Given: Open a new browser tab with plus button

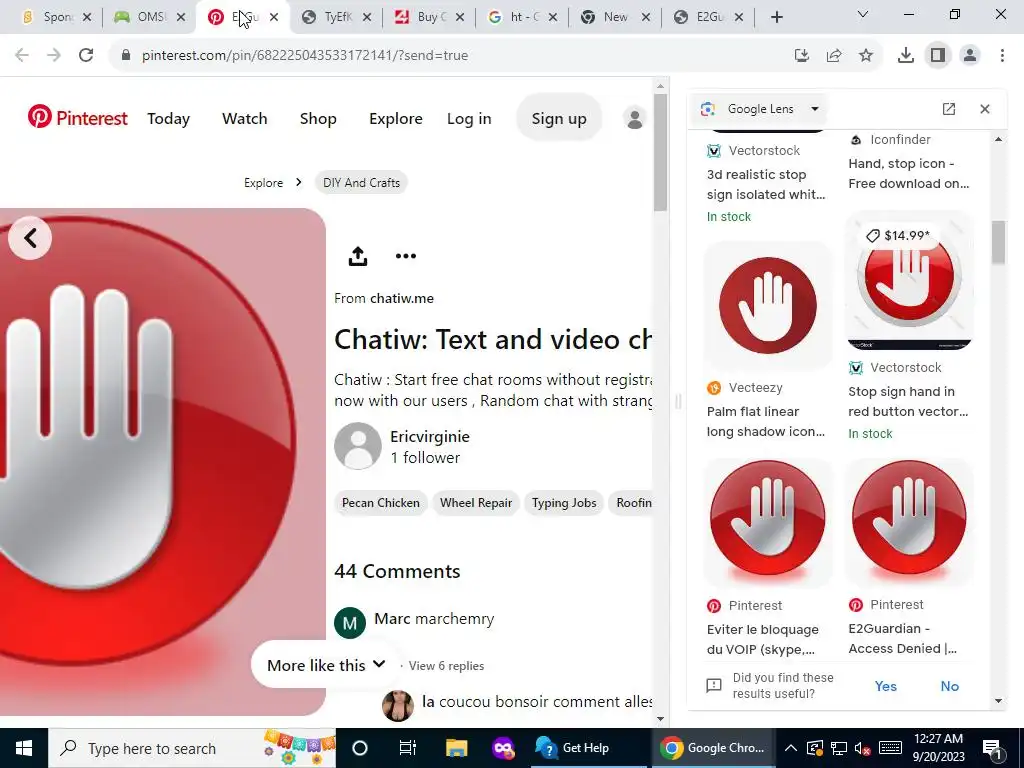Looking at the screenshot, I should click(776, 17).
